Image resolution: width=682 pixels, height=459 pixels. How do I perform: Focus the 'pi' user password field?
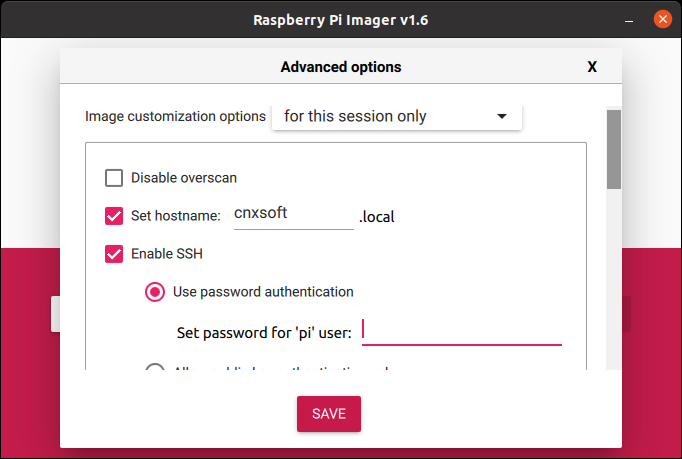[461, 332]
